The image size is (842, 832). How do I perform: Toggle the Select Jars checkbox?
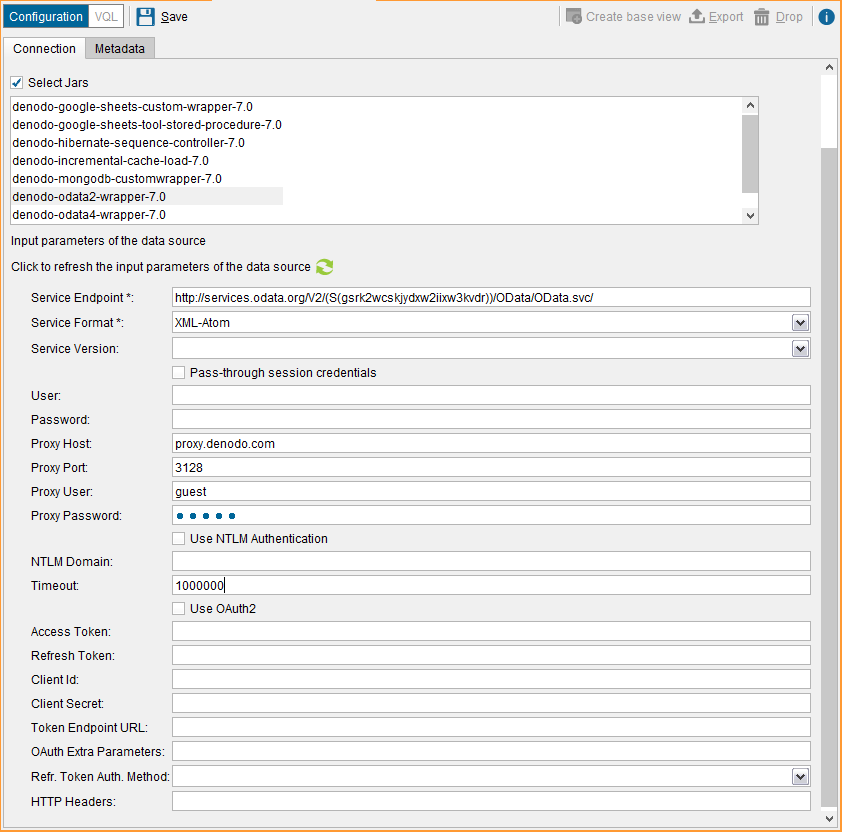17,83
